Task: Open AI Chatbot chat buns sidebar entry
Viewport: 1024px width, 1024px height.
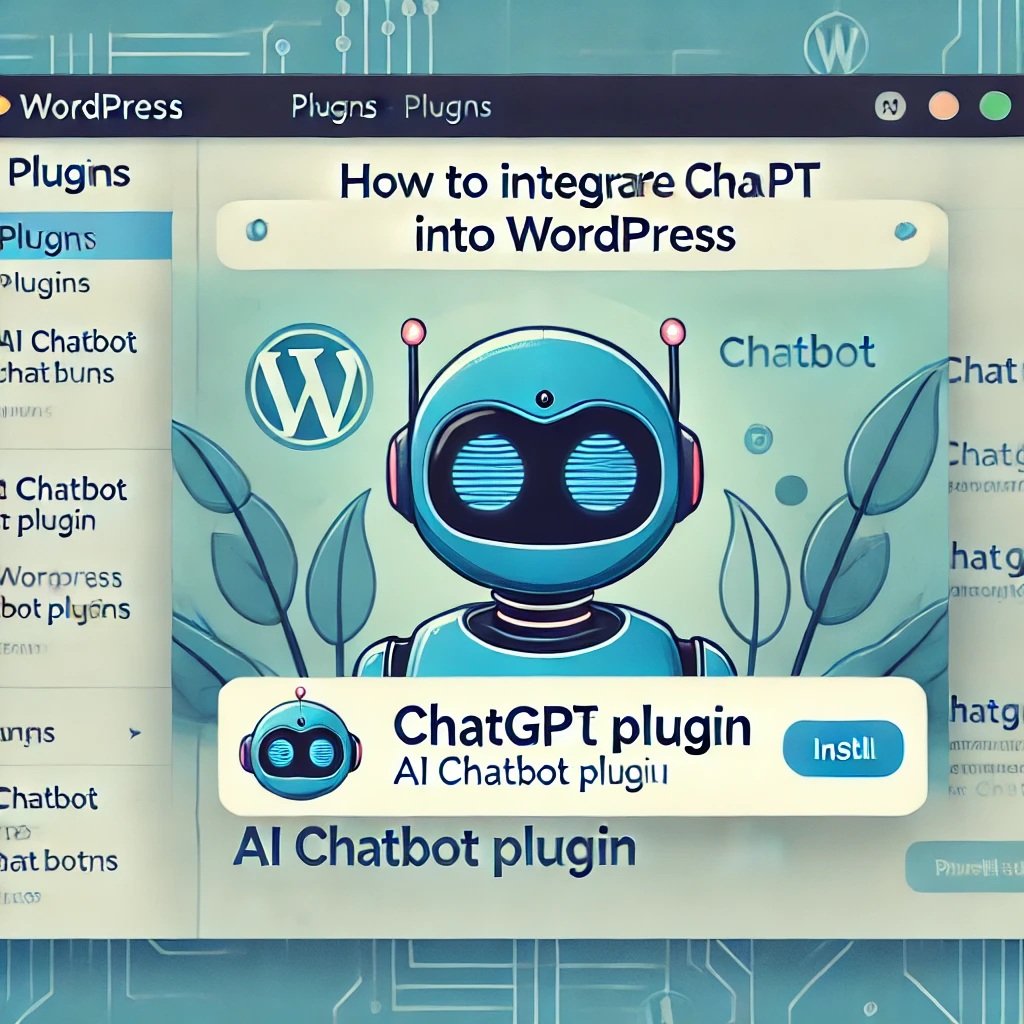Action: 68,357
